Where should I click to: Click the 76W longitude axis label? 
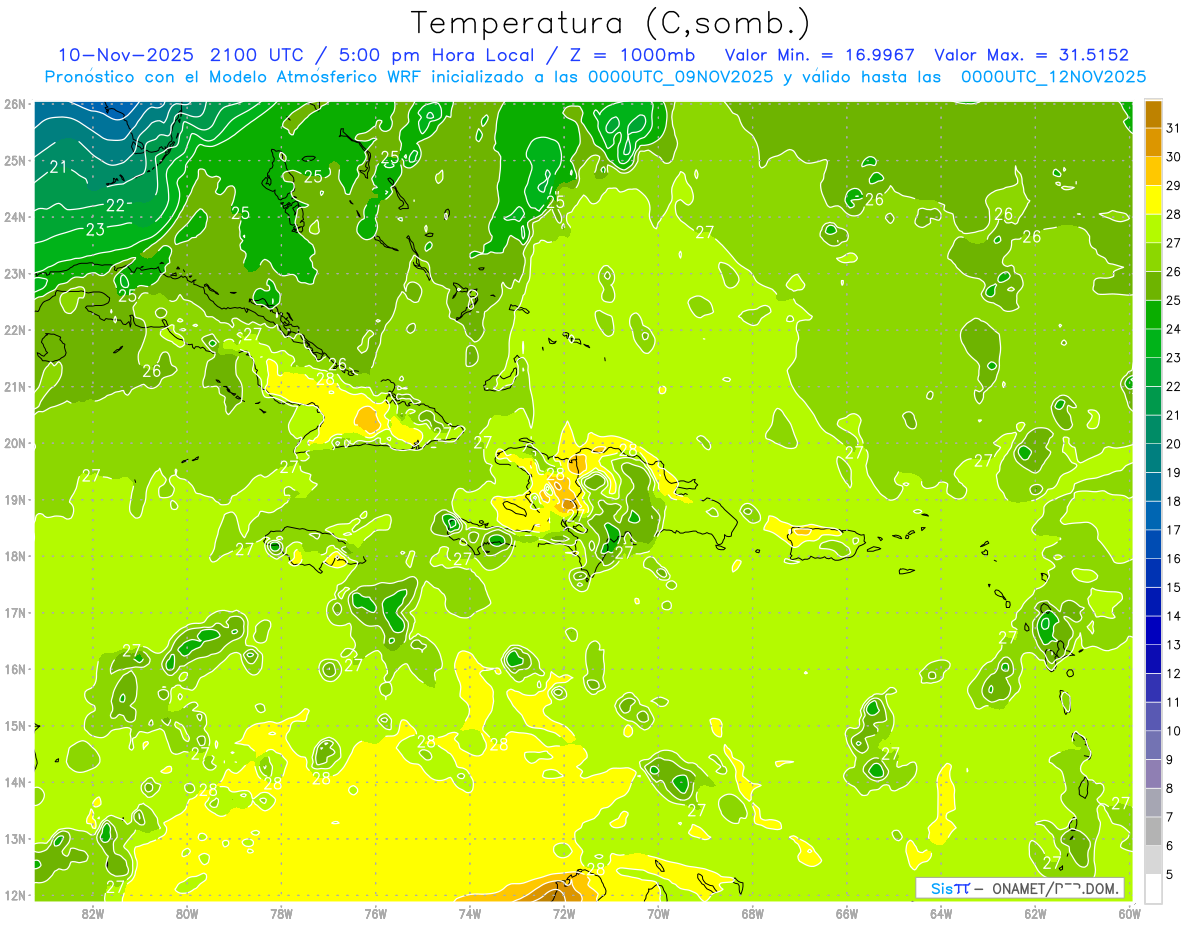[x=375, y=912]
